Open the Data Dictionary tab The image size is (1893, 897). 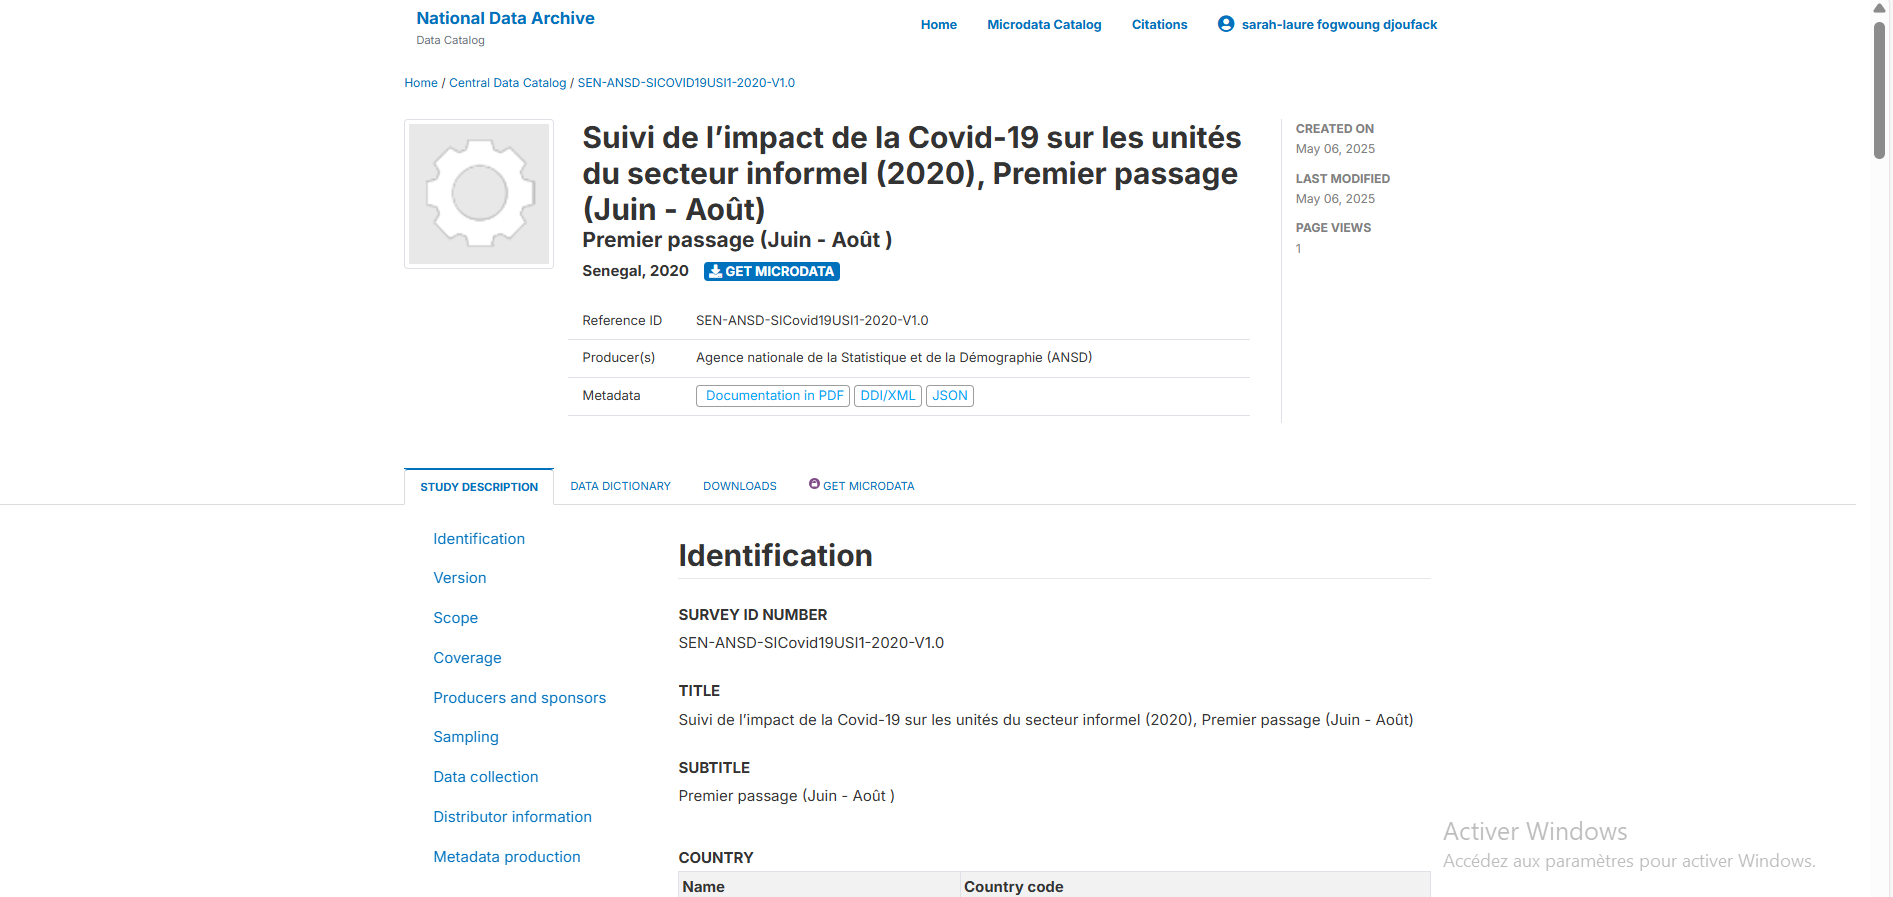click(x=620, y=486)
